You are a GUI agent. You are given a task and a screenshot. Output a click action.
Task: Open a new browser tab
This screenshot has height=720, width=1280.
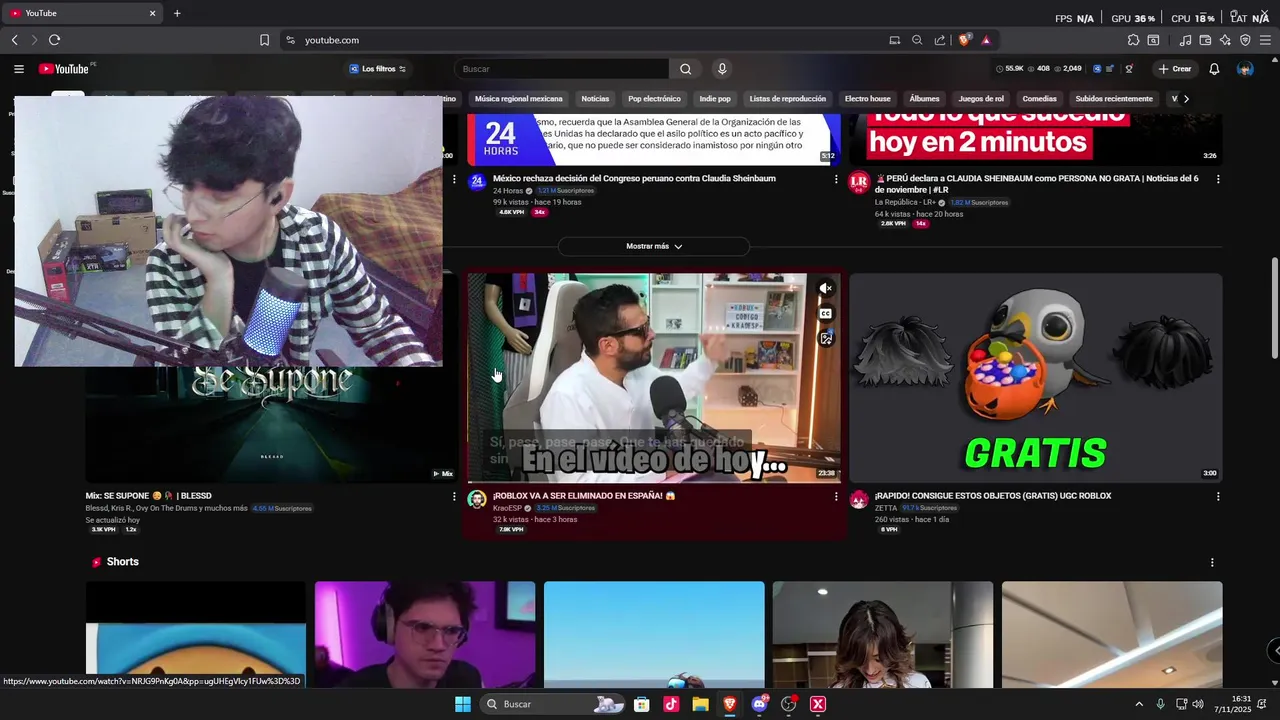177,13
